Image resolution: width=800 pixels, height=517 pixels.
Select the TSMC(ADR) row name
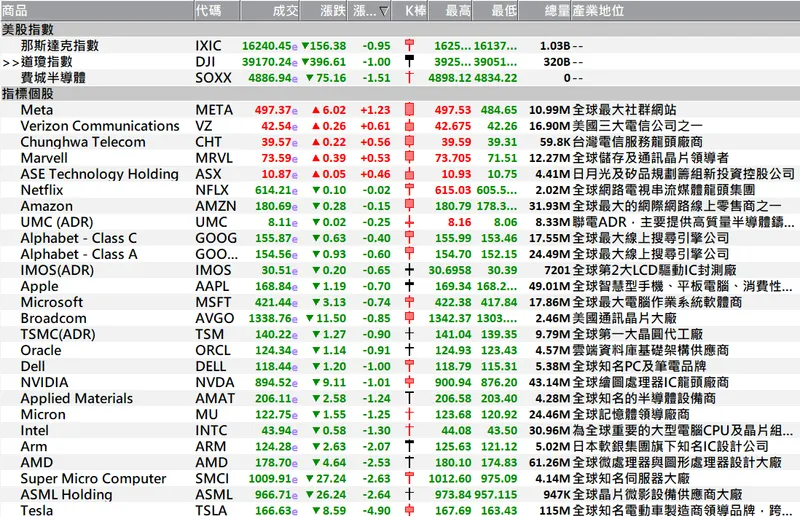58,334
